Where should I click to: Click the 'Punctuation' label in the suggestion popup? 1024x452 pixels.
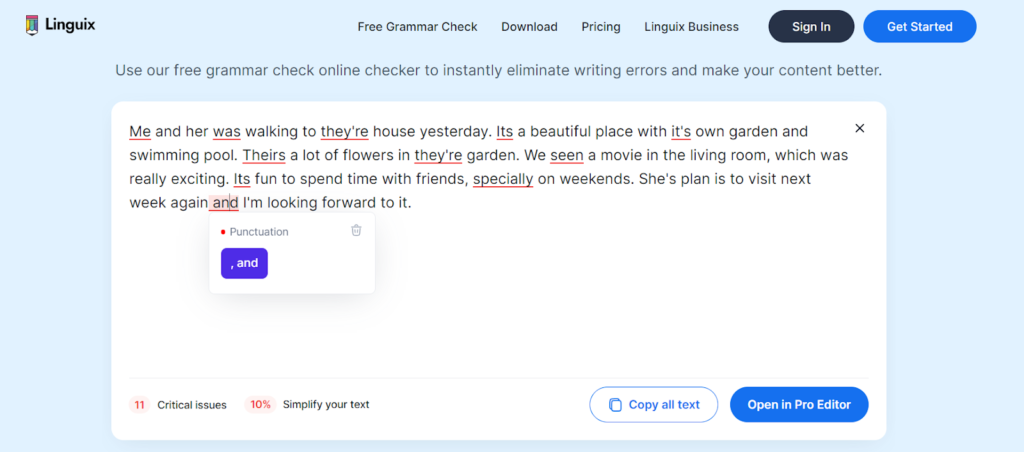(x=259, y=232)
